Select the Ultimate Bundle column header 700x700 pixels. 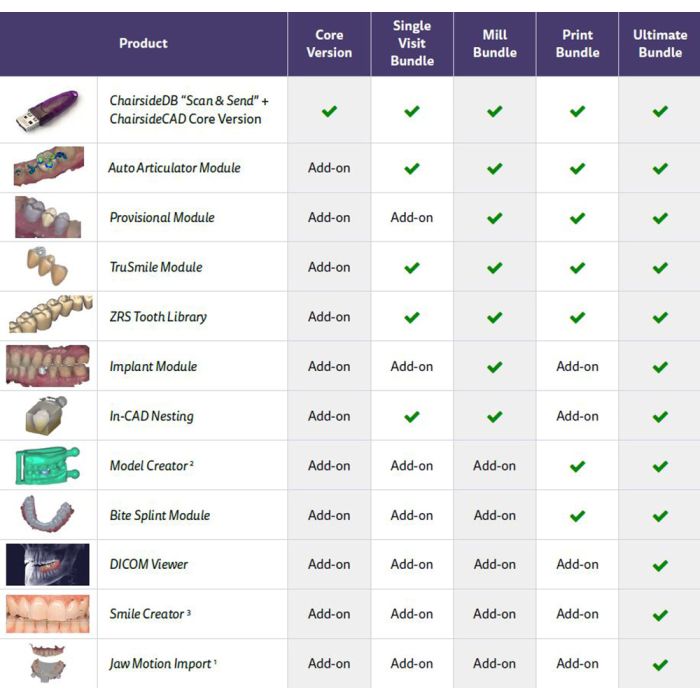coord(660,44)
